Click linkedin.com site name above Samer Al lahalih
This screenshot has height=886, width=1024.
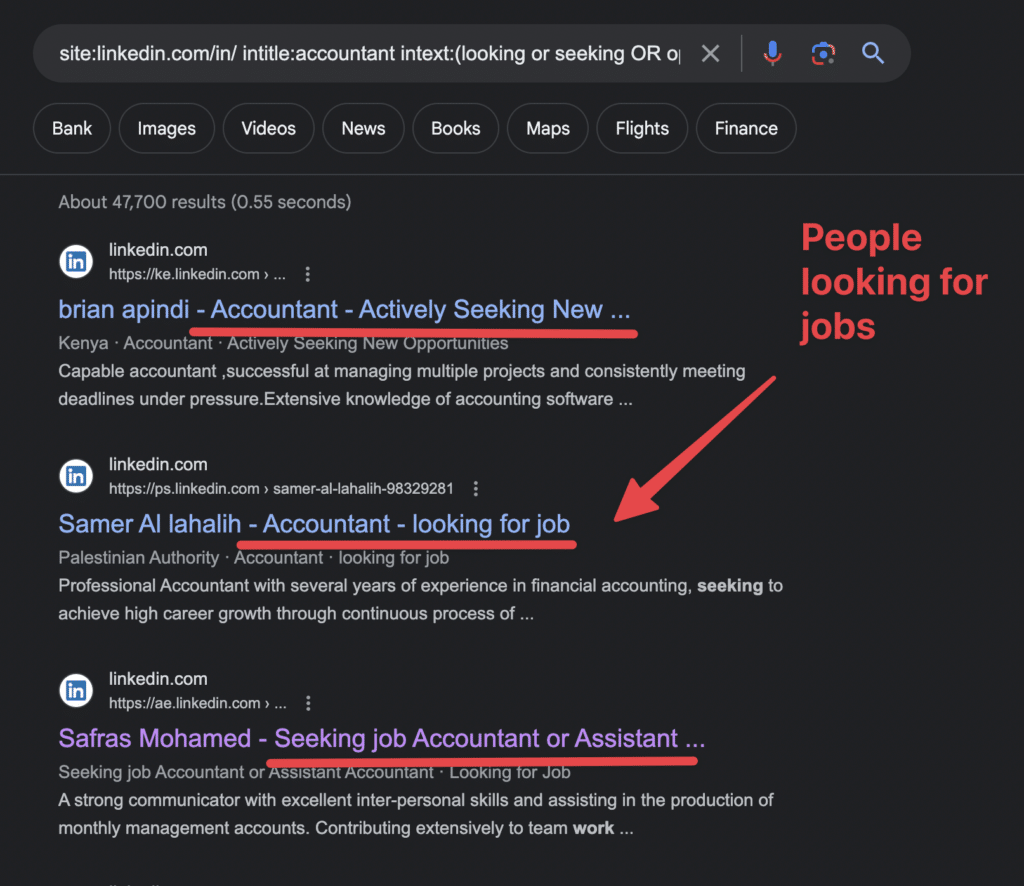pyautogui.click(x=158, y=464)
